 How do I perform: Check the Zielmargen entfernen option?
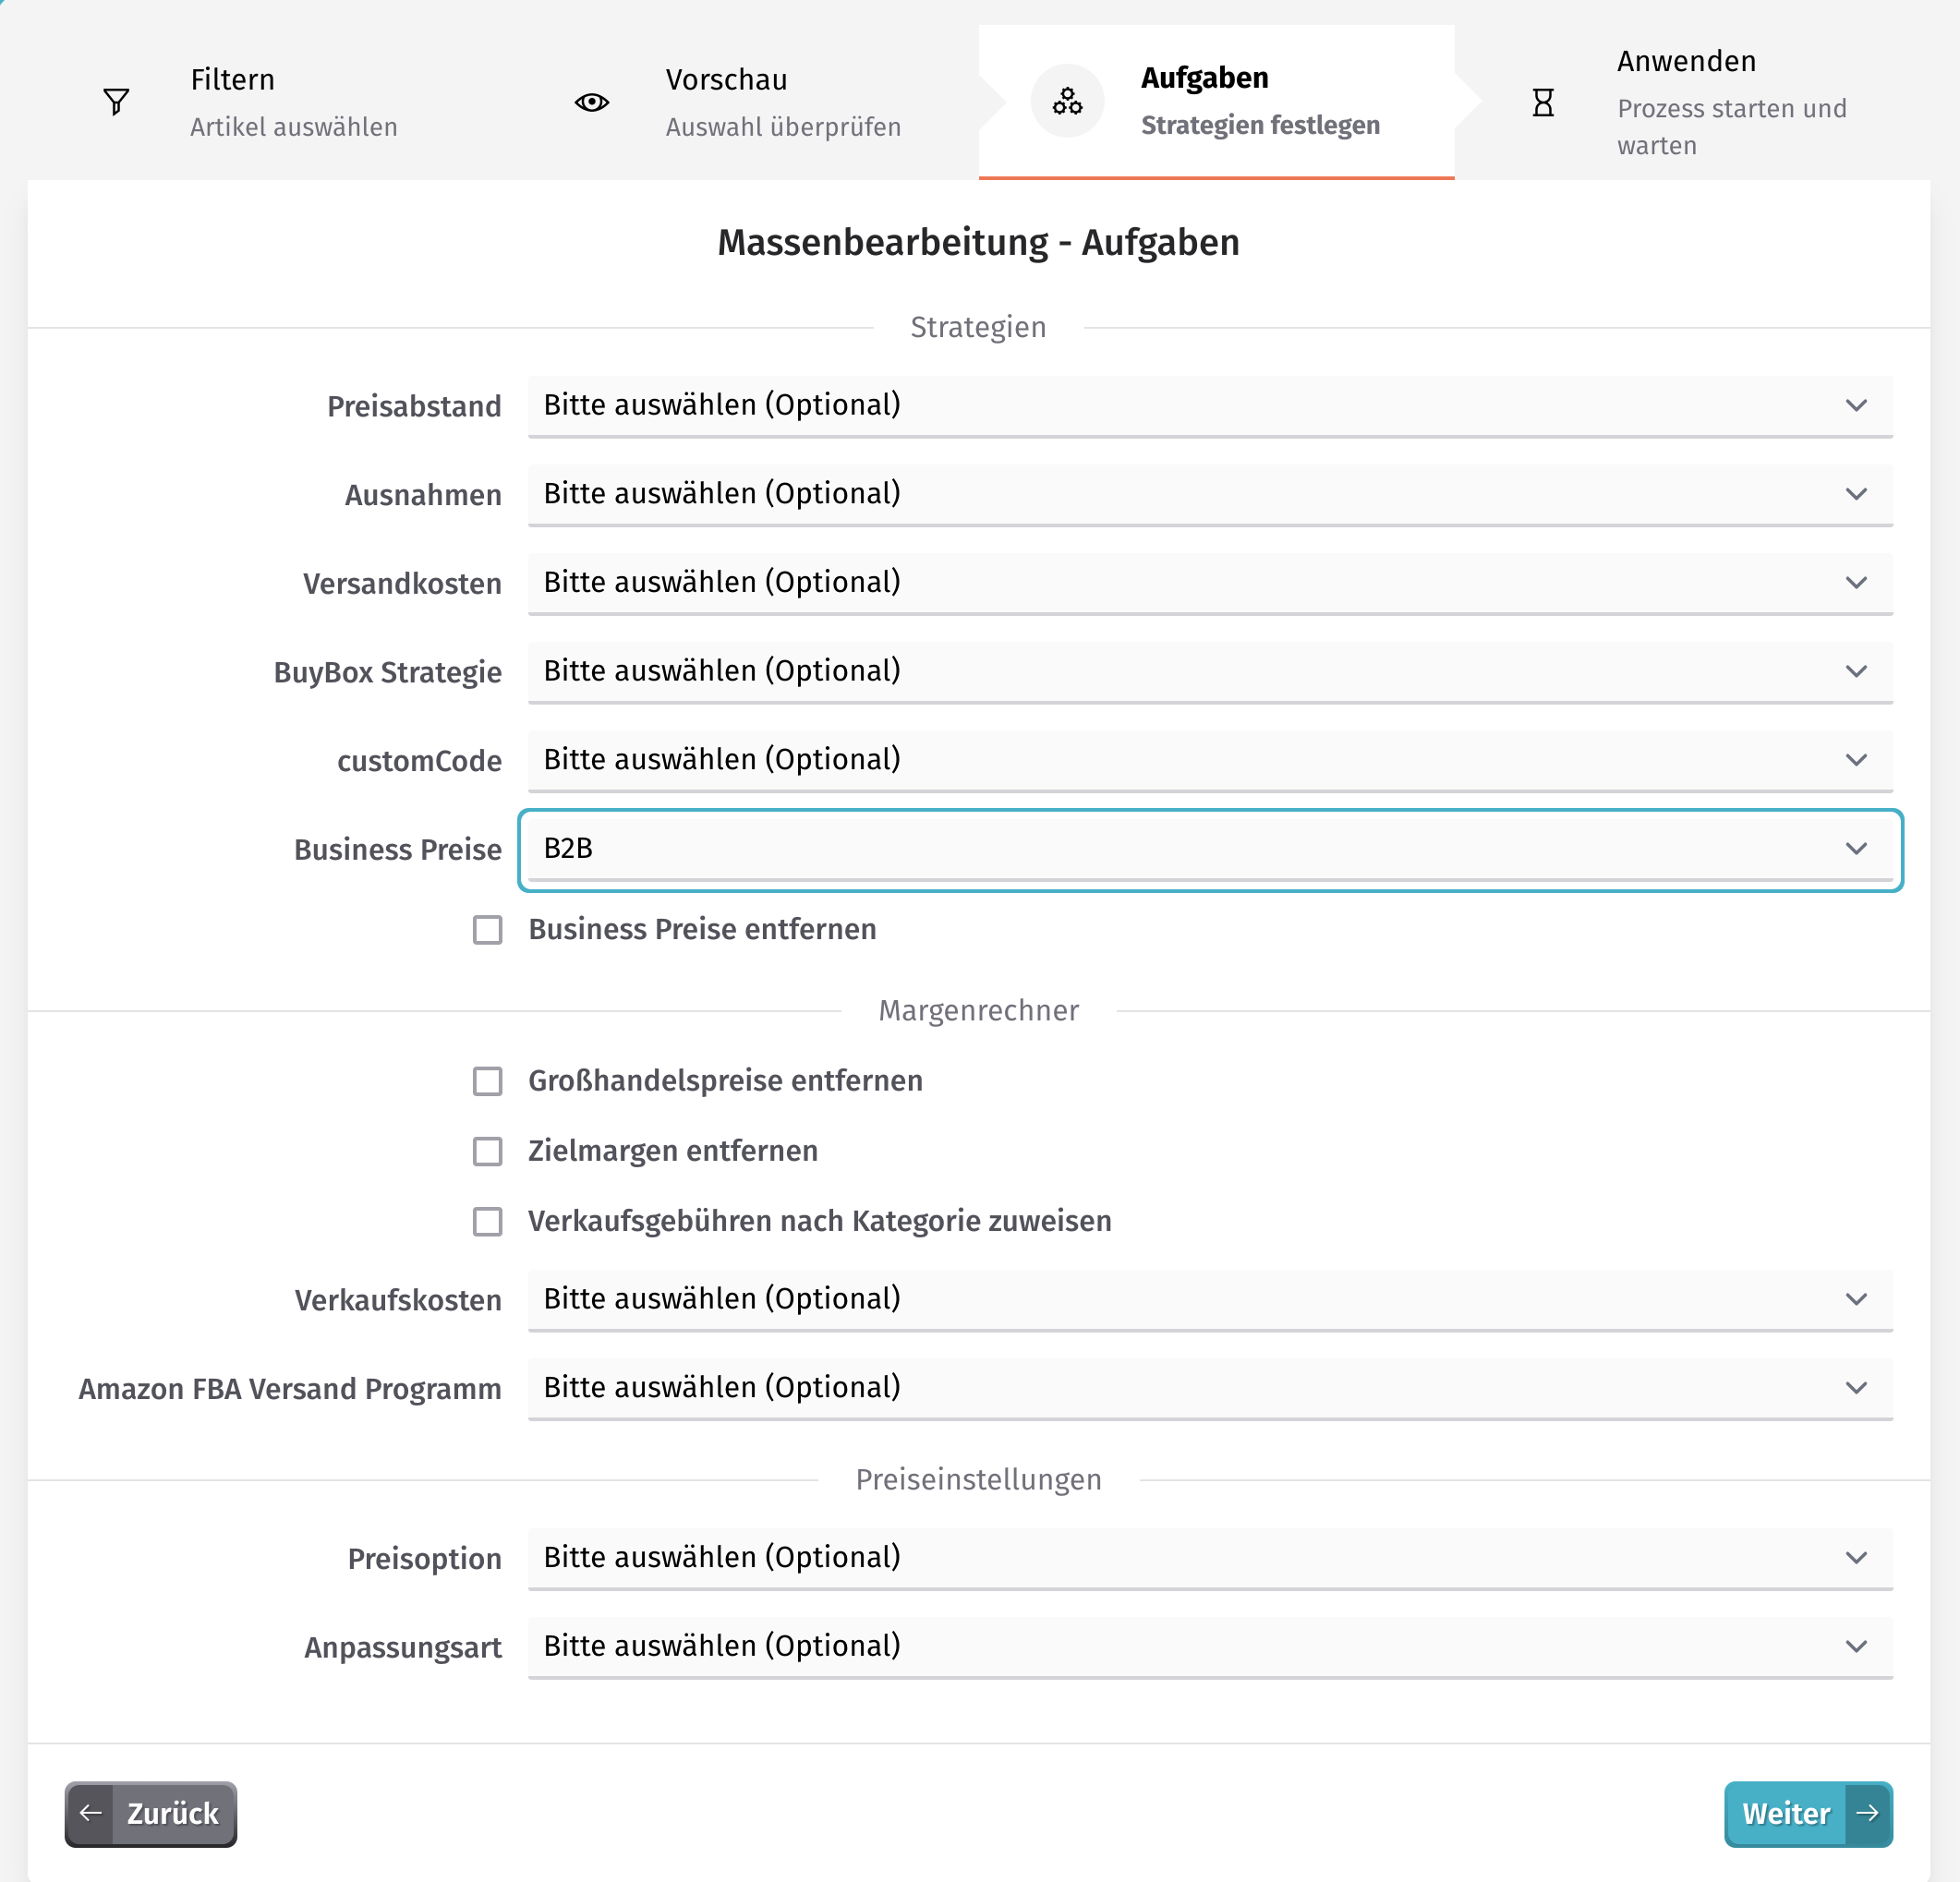click(x=488, y=1150)
